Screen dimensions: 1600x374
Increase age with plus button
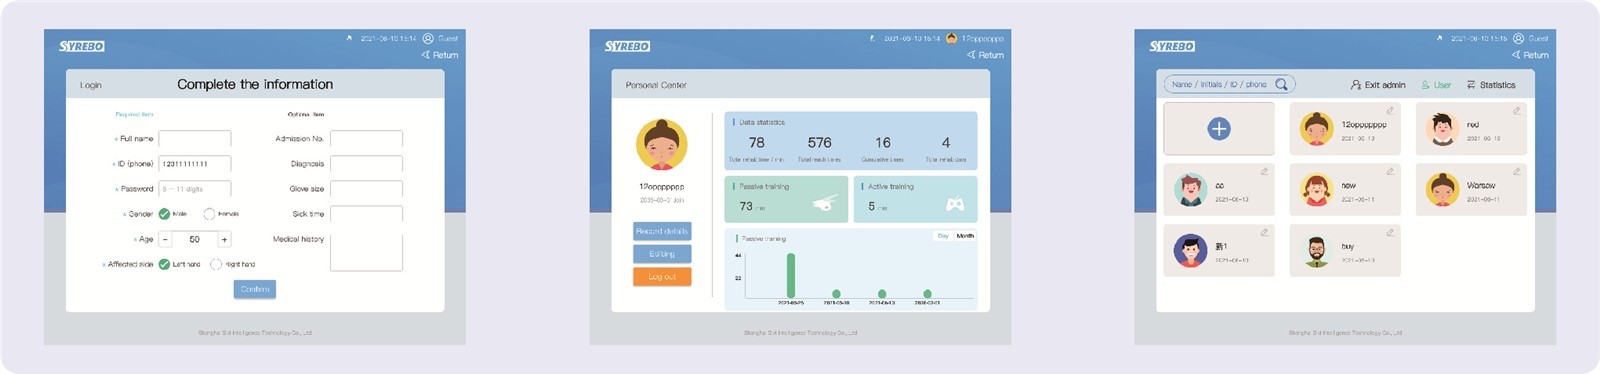224,239
